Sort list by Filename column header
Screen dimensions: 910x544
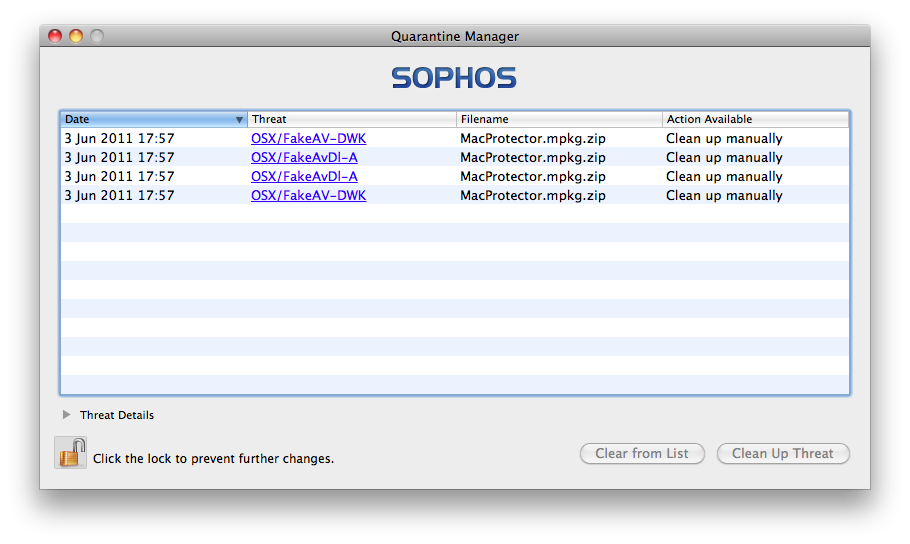(559, 119)
